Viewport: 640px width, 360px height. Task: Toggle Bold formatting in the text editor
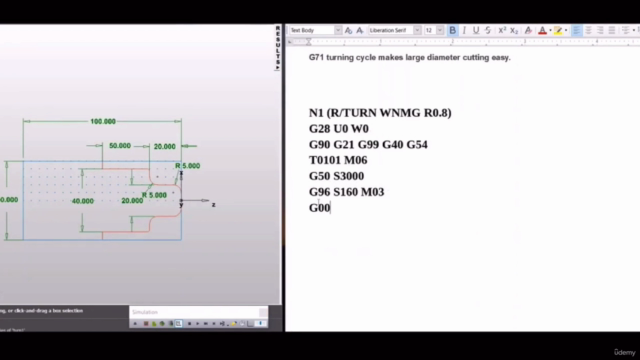[x=452, y=30]
